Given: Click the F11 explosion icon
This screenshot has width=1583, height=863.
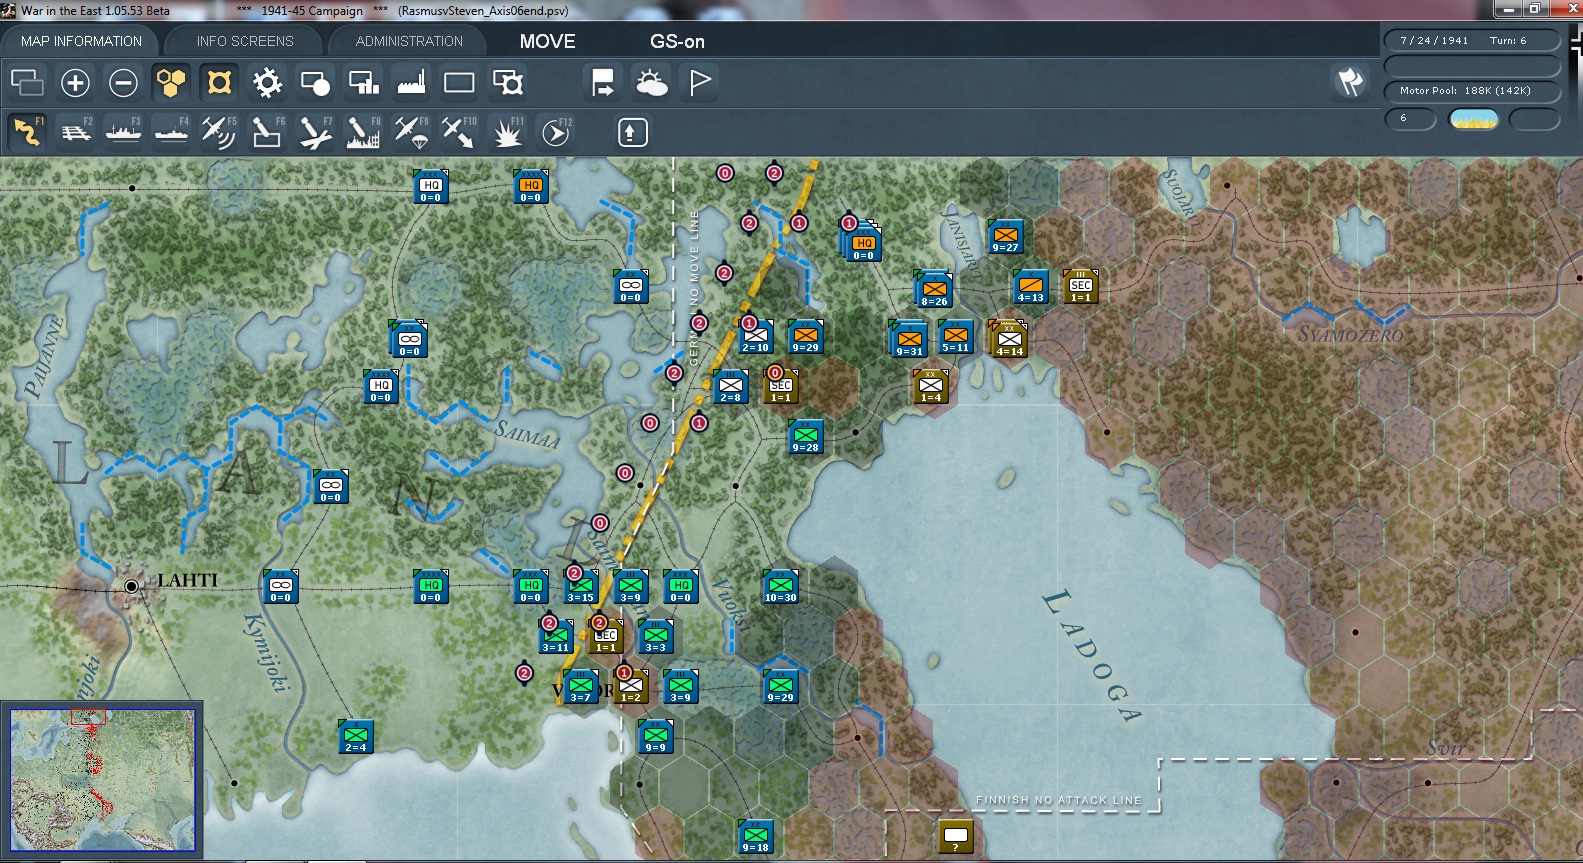Looking at the screenshot, I should click(507, 132).
